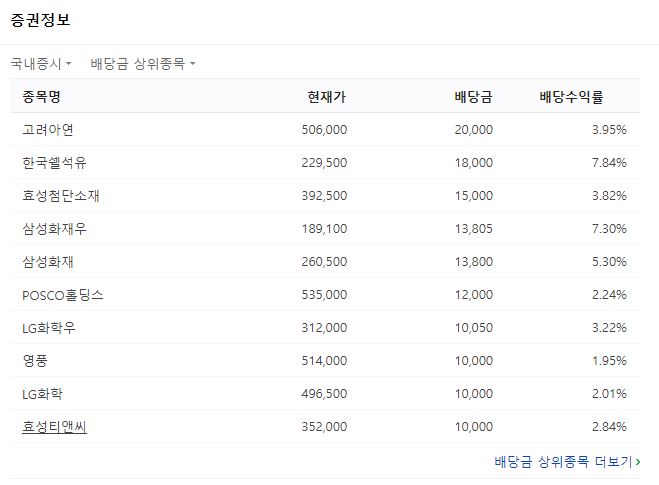The image size is (659, 485).
Task: Click the 13,805 dividend value
Action: click(474, 229)
